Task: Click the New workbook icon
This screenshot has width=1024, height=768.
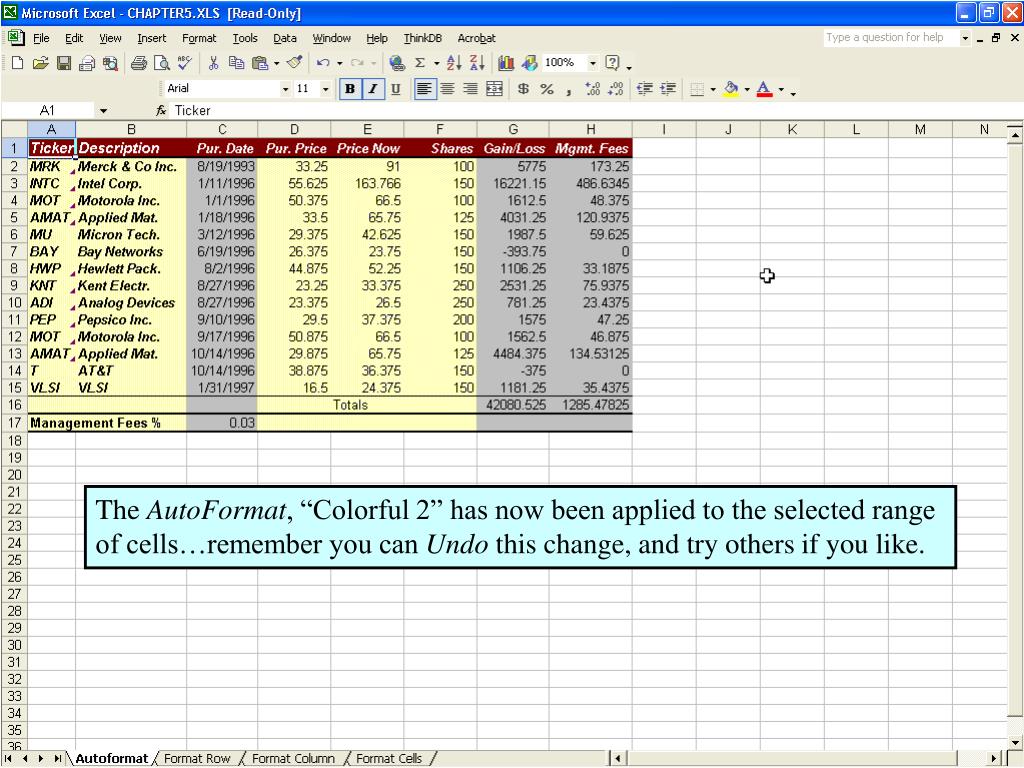Action: click(18, 63)
